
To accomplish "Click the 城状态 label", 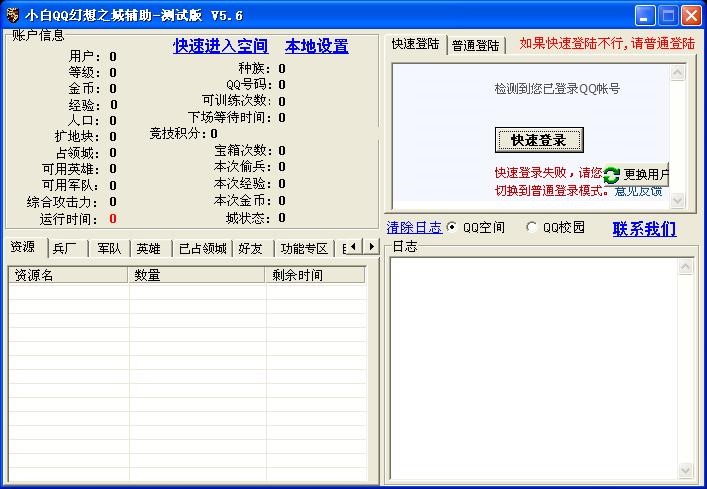I will tap(249, 218).
